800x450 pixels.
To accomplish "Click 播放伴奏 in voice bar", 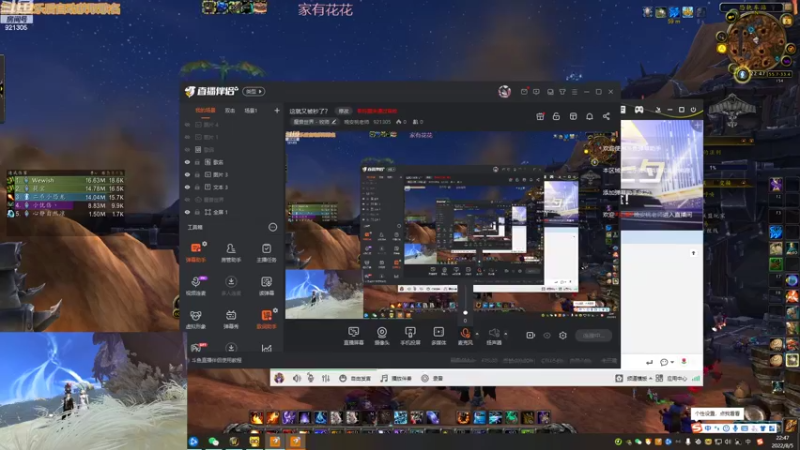I will point(396,379).
